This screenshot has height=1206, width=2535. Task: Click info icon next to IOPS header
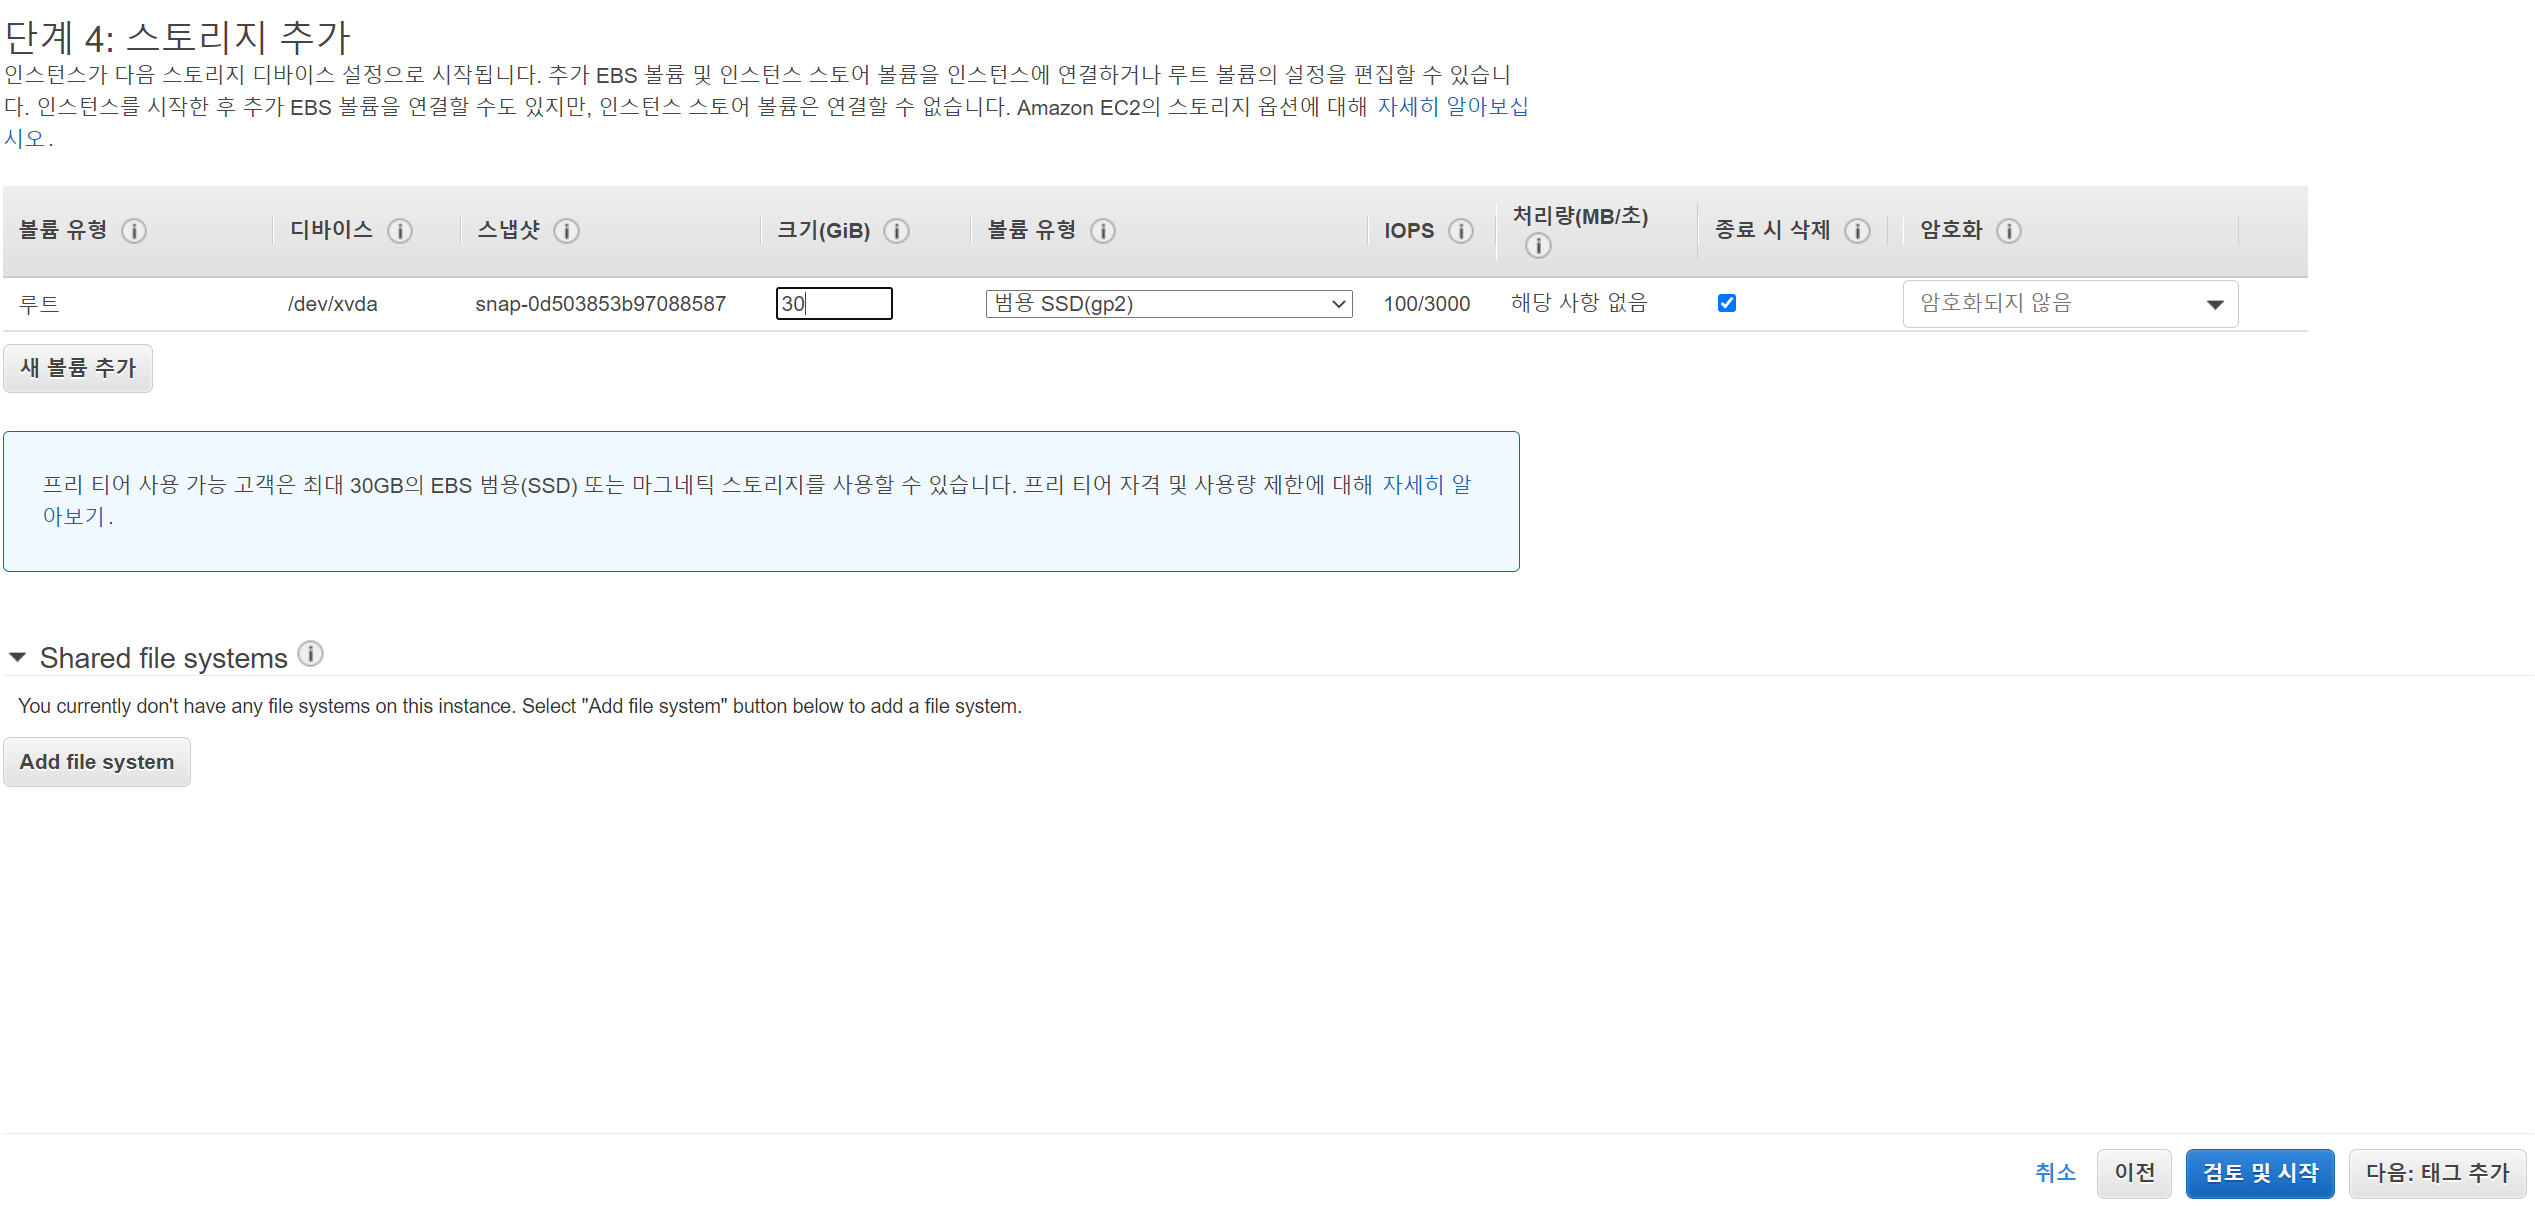coord(1461,231)
